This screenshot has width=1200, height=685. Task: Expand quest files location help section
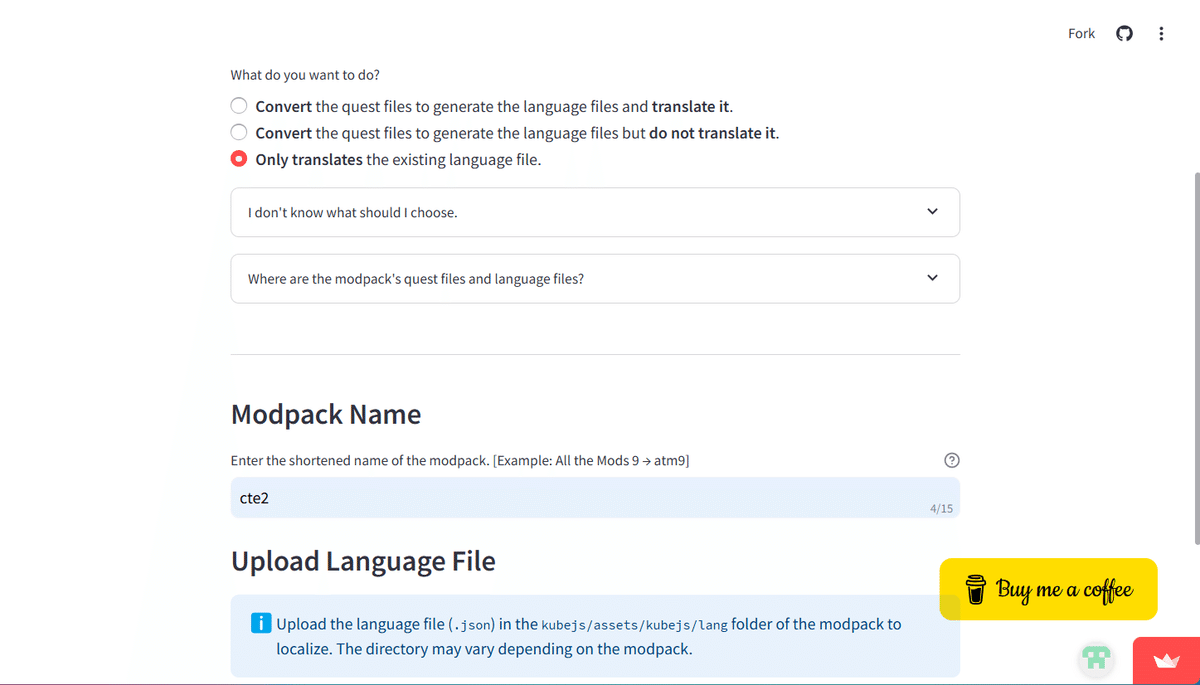tap(595, 278)
